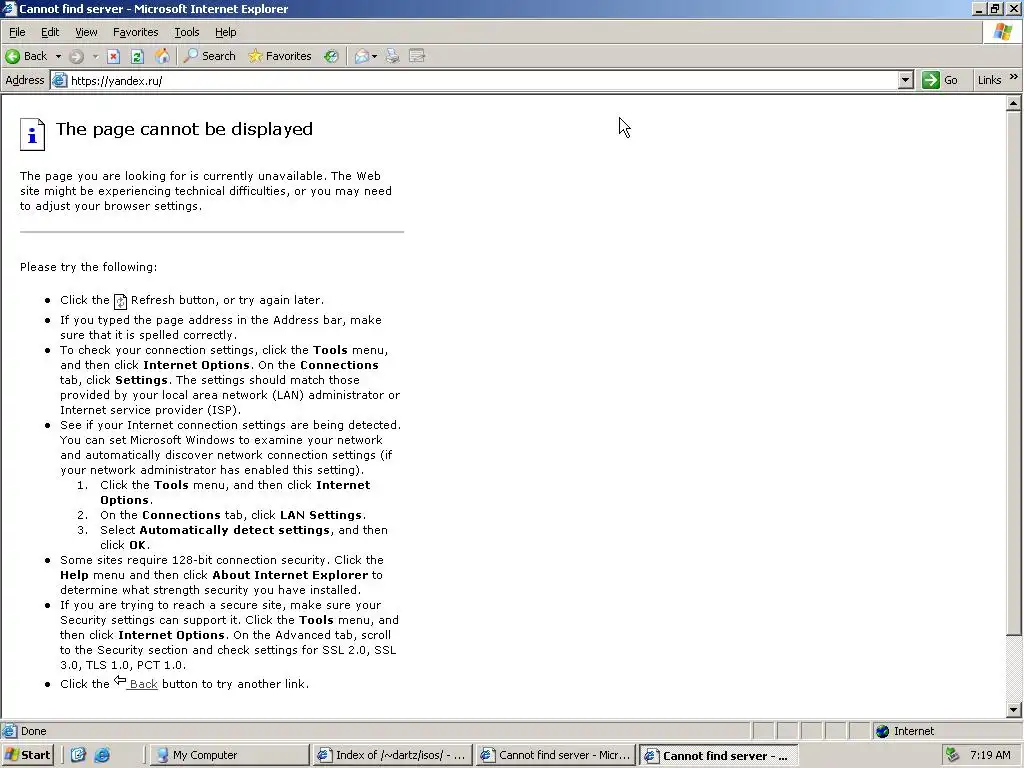Click the IE icon in the title bar
1024x768 pixels.
pos(9,8)
